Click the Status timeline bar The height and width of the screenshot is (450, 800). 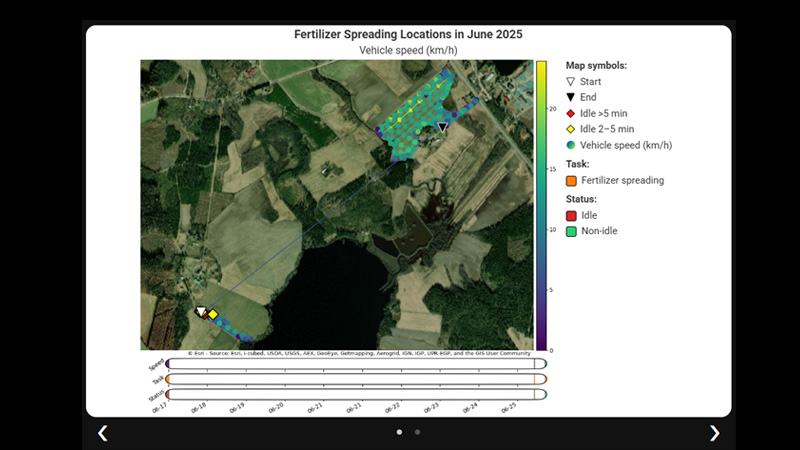click(x=355, y=394)
